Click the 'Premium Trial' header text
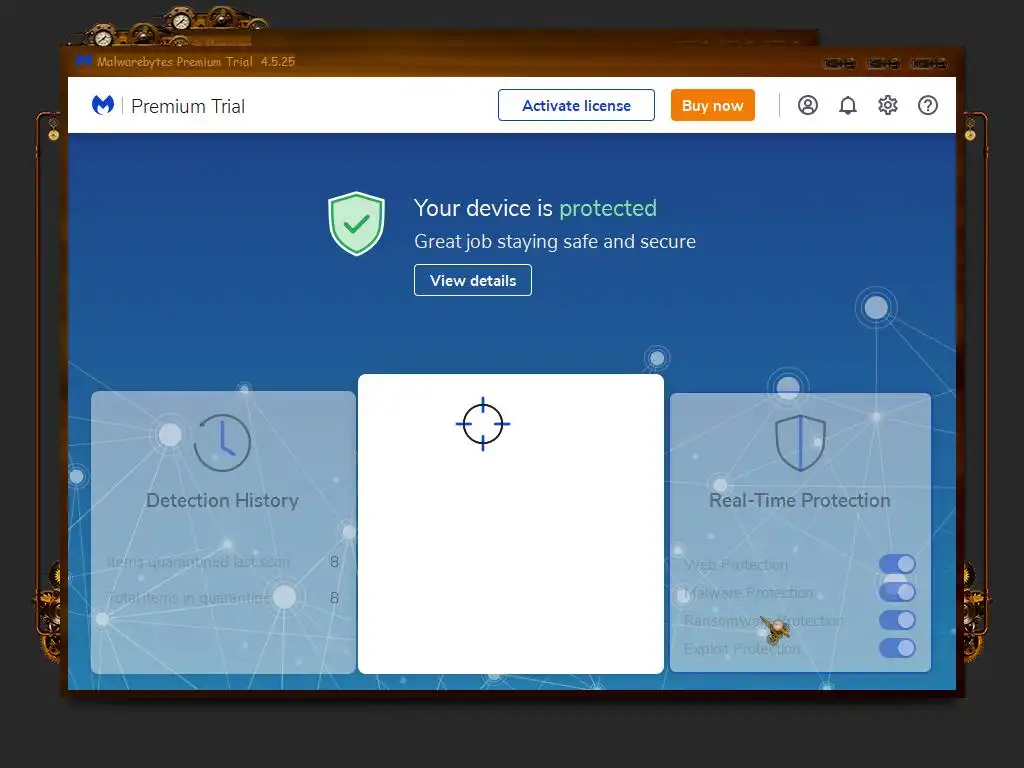 [x=188, y=106]
